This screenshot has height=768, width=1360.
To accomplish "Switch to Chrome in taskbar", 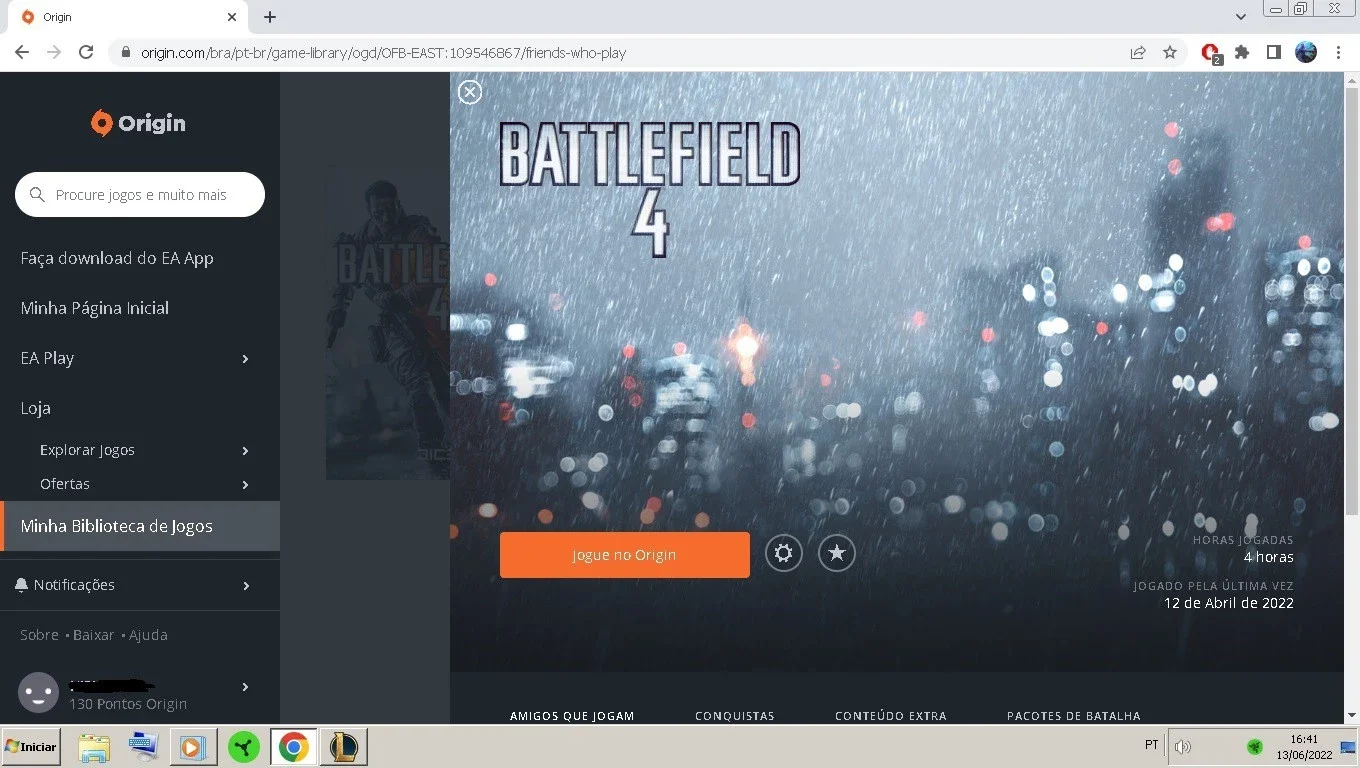I will coord(293,747).
